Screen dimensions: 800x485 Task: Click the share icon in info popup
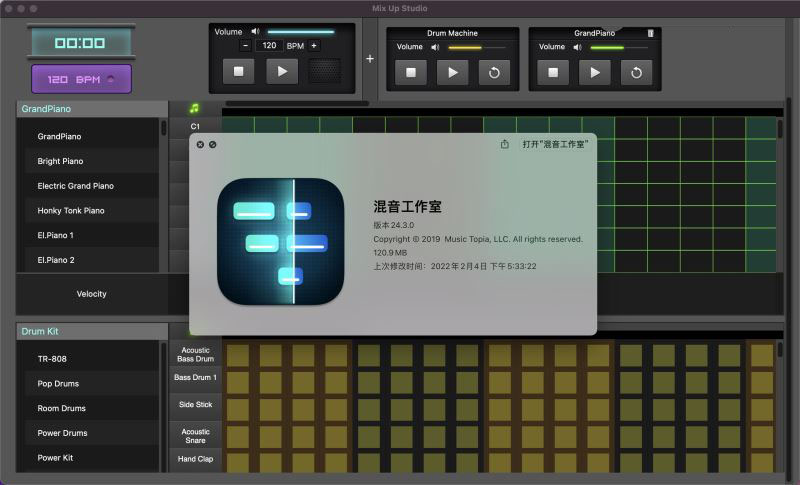pos(505,144)
